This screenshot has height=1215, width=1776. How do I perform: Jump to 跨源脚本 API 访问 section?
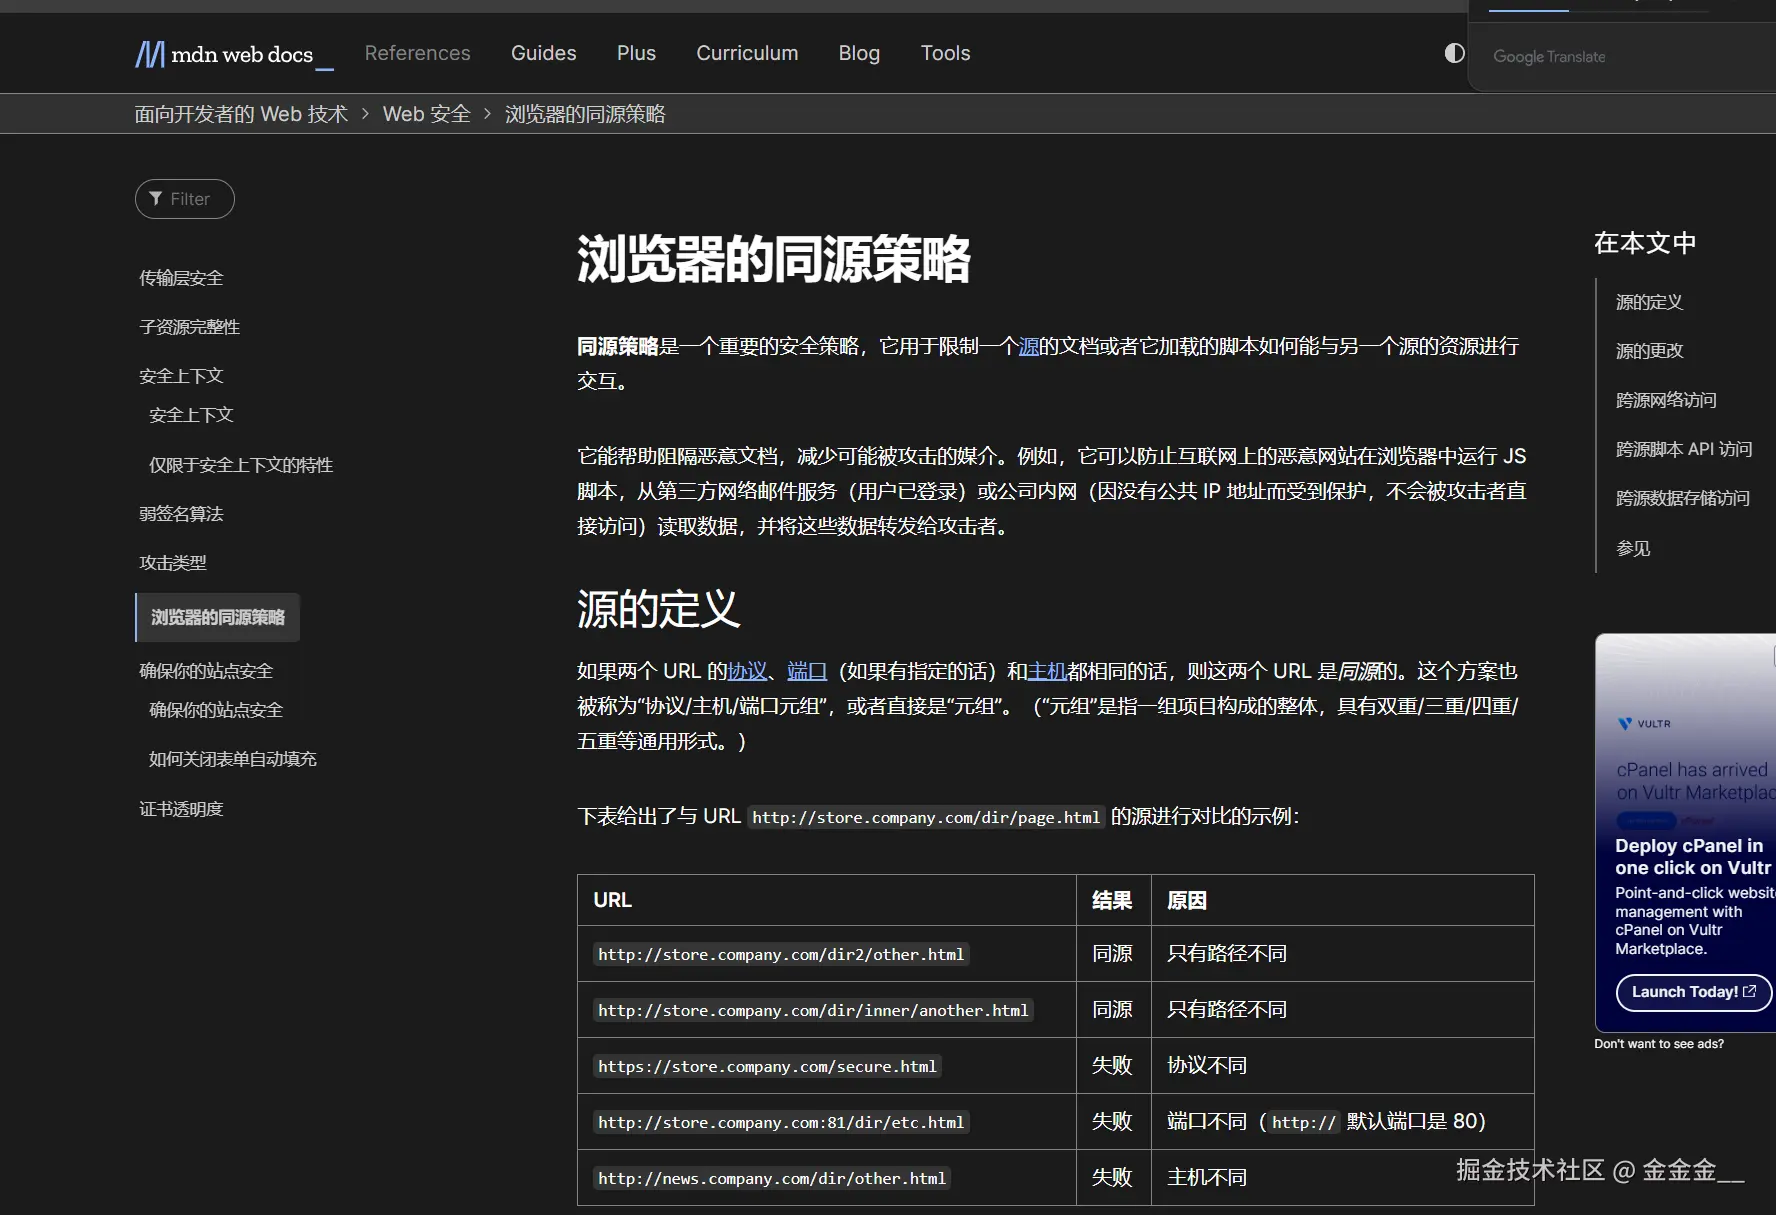click(x=1684, y=449)
